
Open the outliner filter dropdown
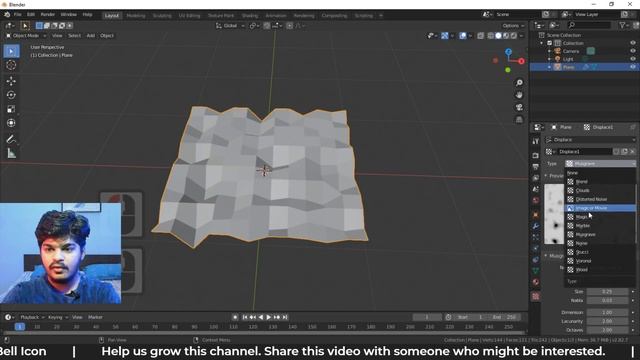624,25
